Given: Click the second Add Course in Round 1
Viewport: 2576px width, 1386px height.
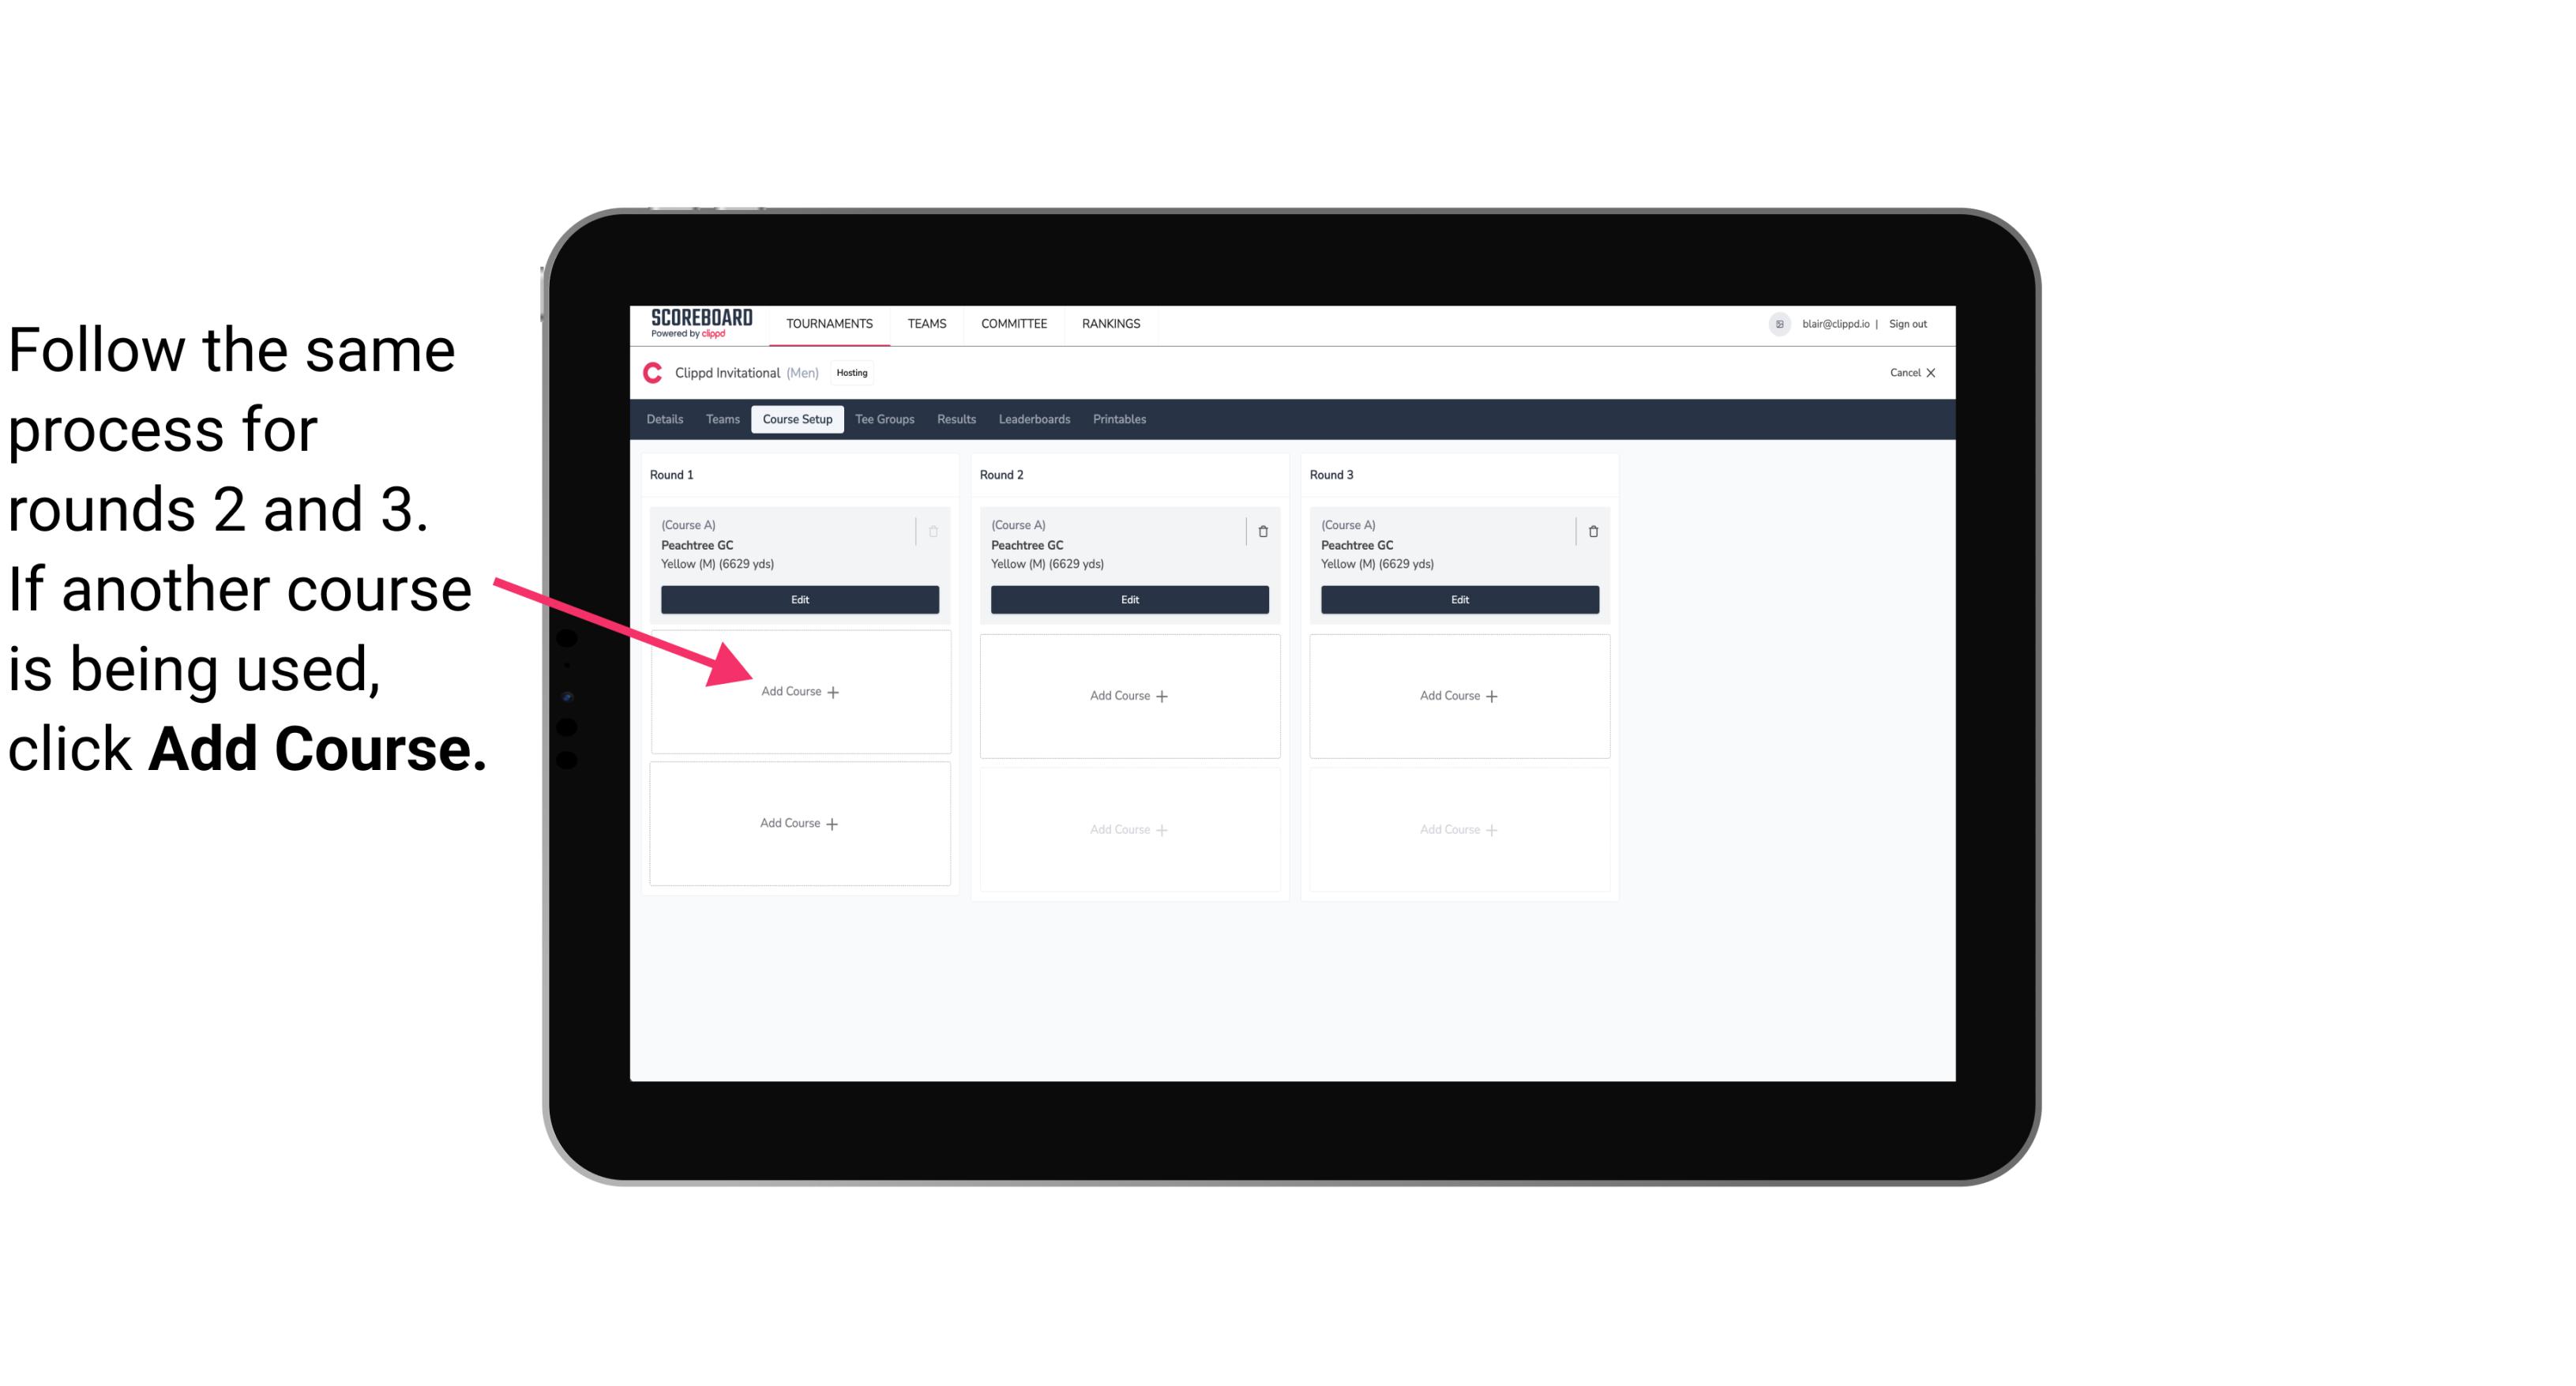Looking at the screenshot, I should 798,823.
